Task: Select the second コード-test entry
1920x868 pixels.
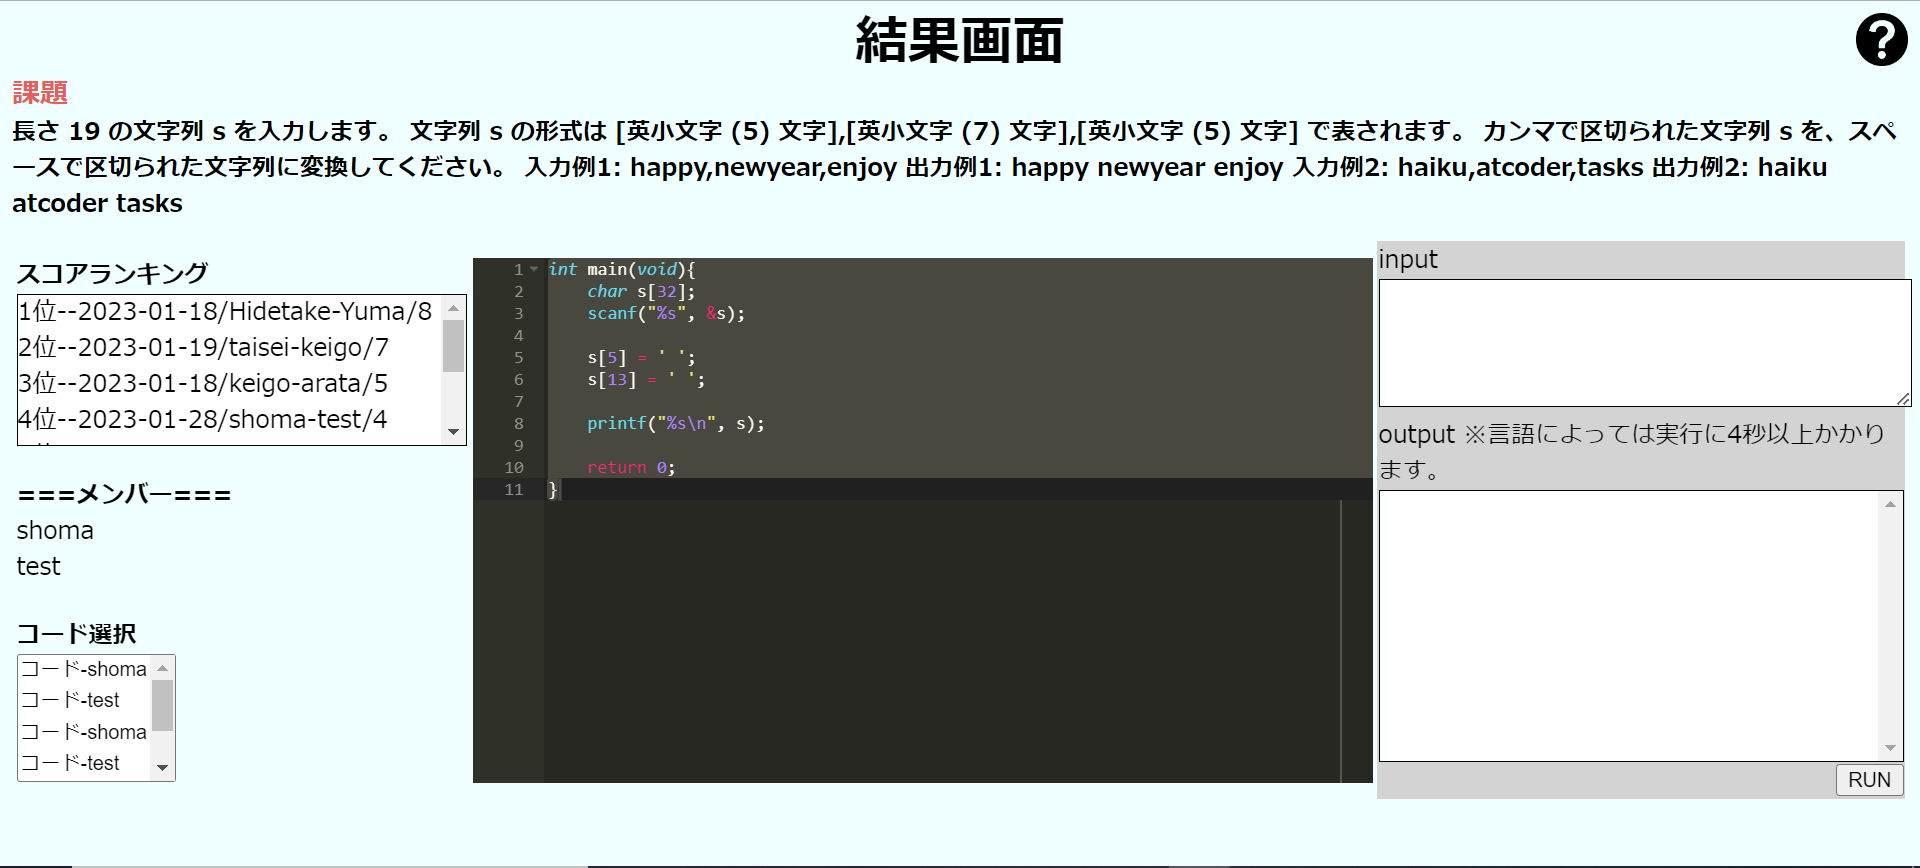Action: point(85,763)
